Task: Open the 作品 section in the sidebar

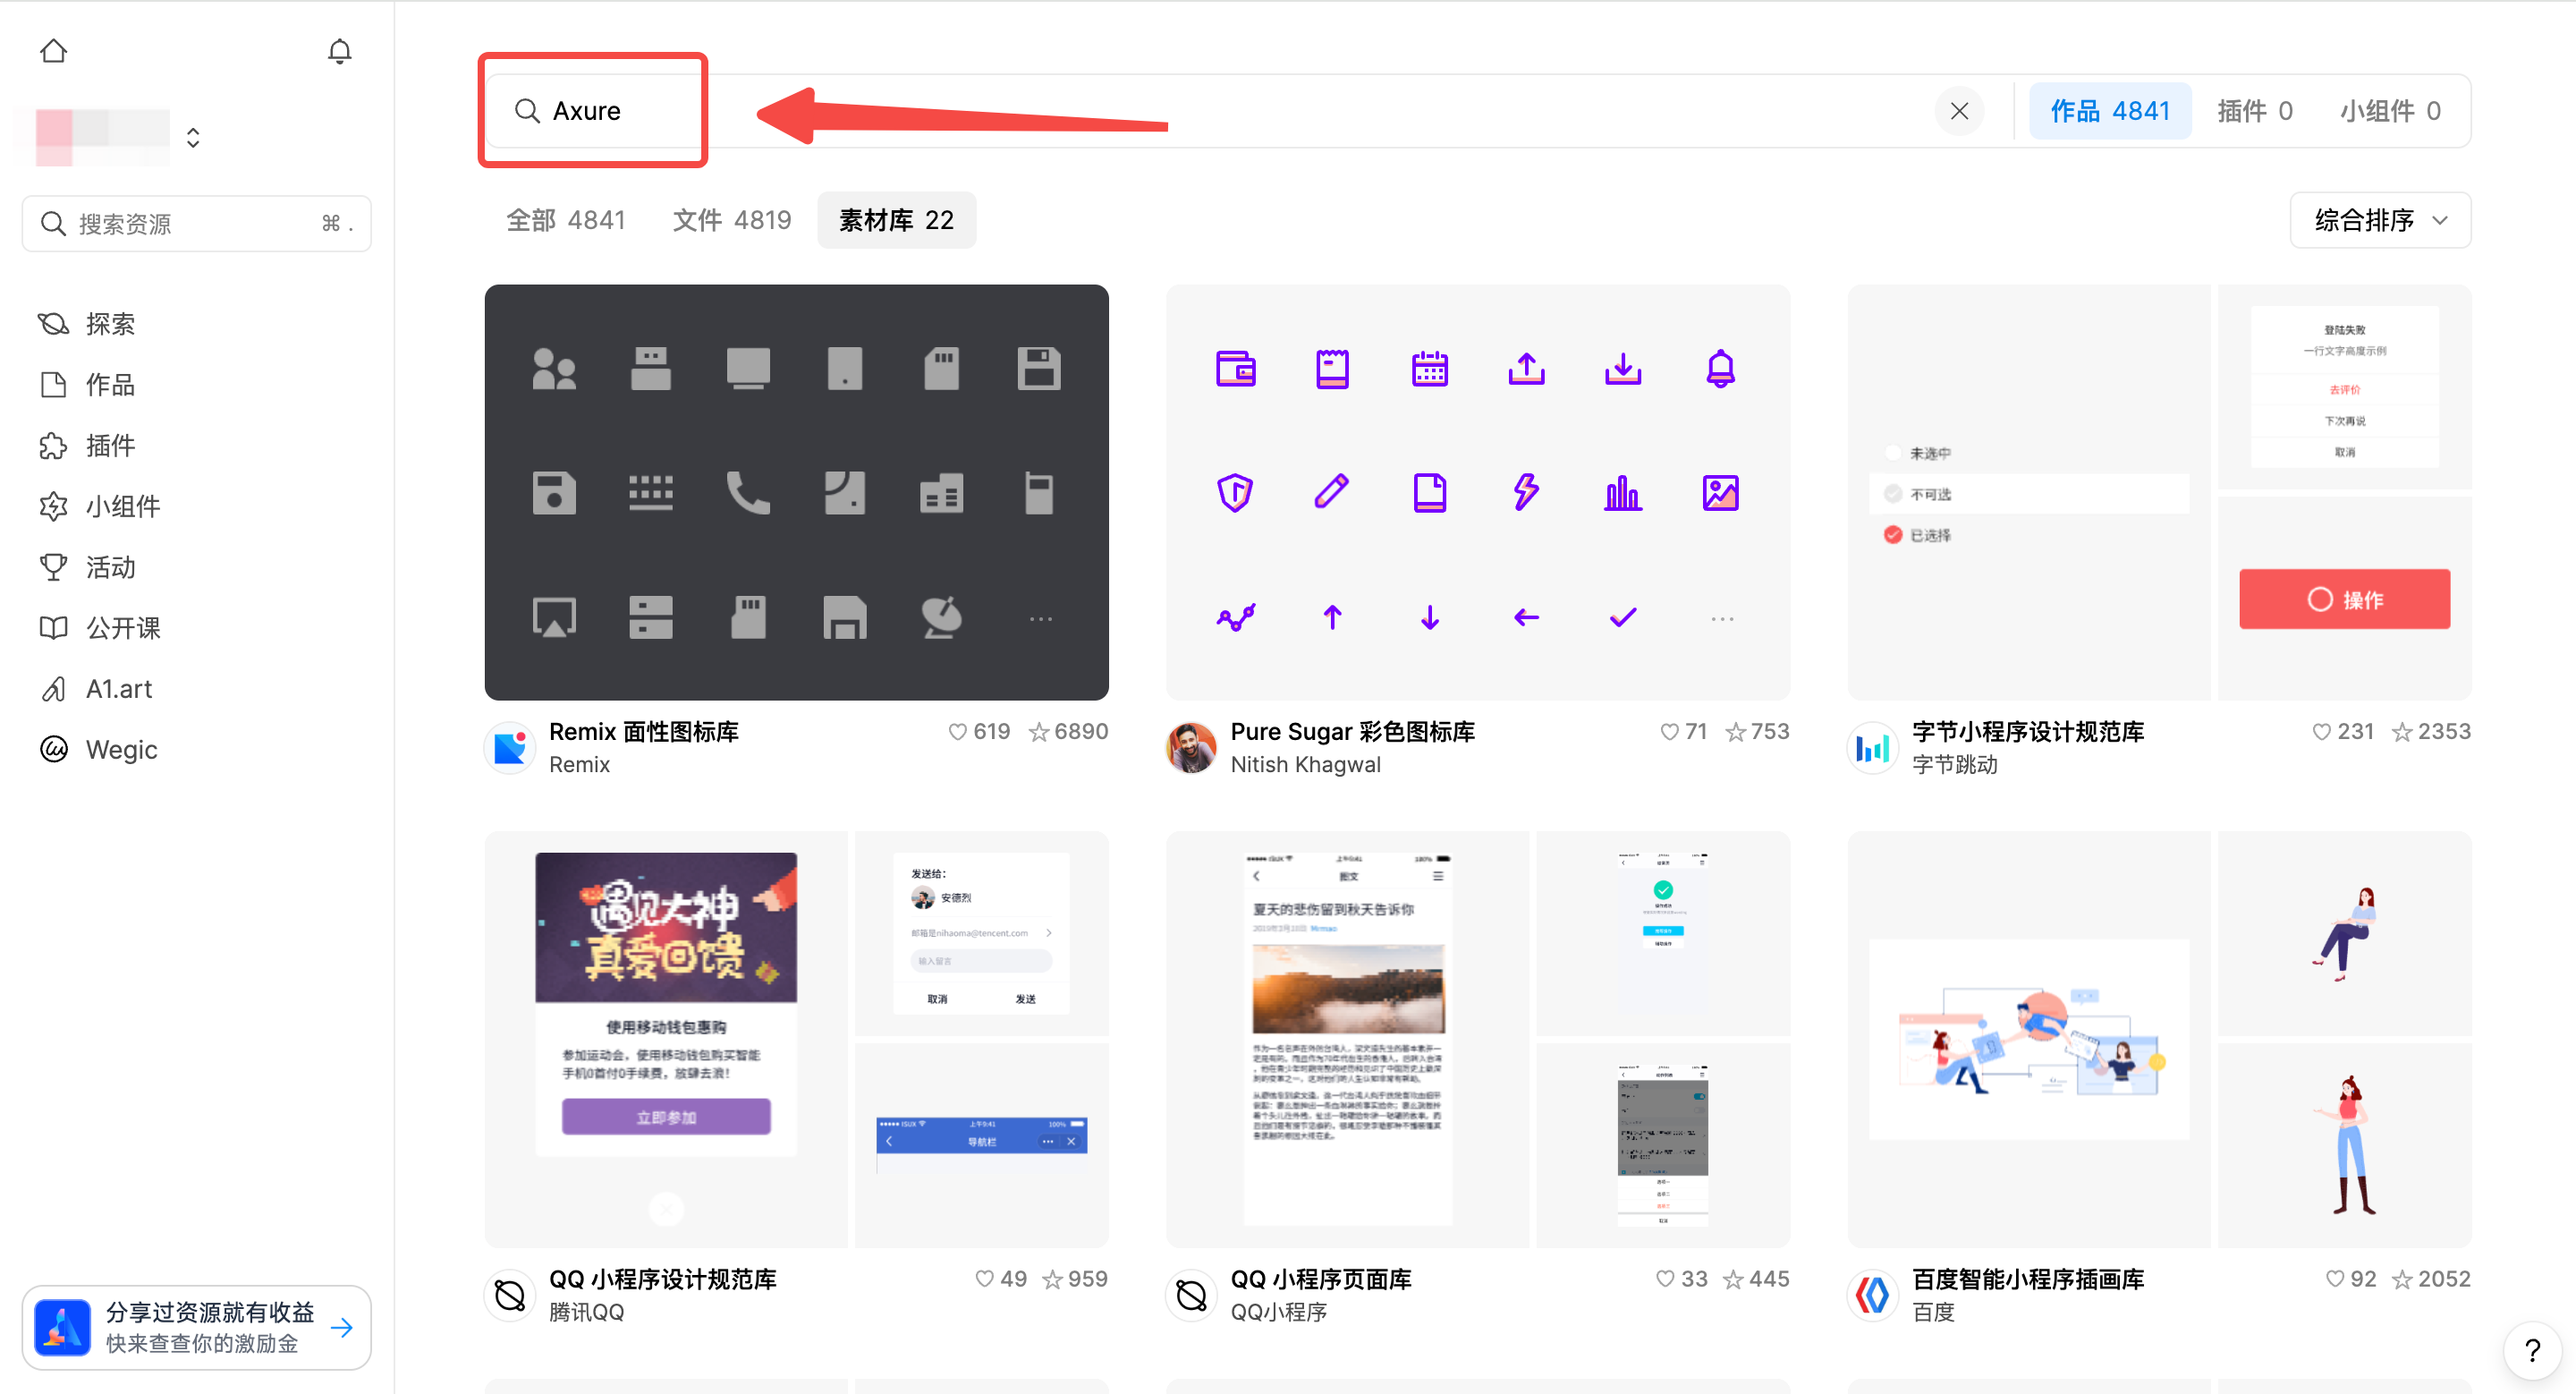Action: [109, 384]
